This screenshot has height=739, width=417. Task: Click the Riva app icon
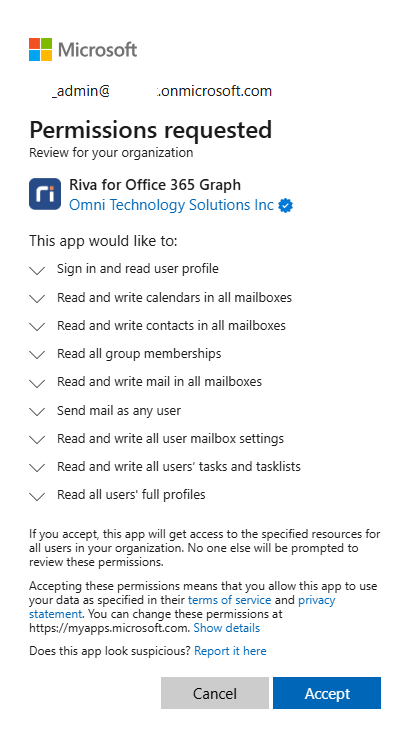pyautogui.click(x=45, y=194)
